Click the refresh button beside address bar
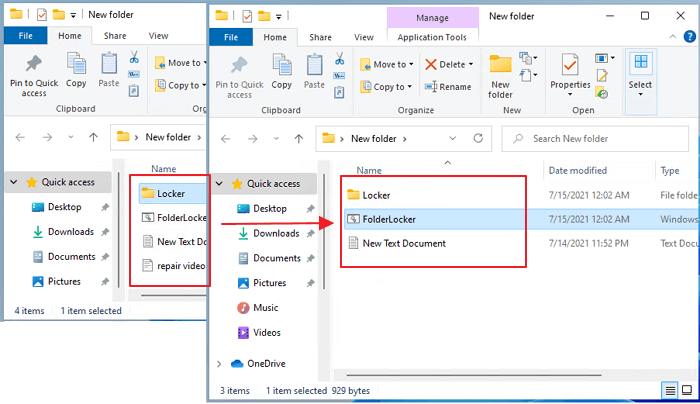This screenshot has height=404, width=700. click(479, 138)
